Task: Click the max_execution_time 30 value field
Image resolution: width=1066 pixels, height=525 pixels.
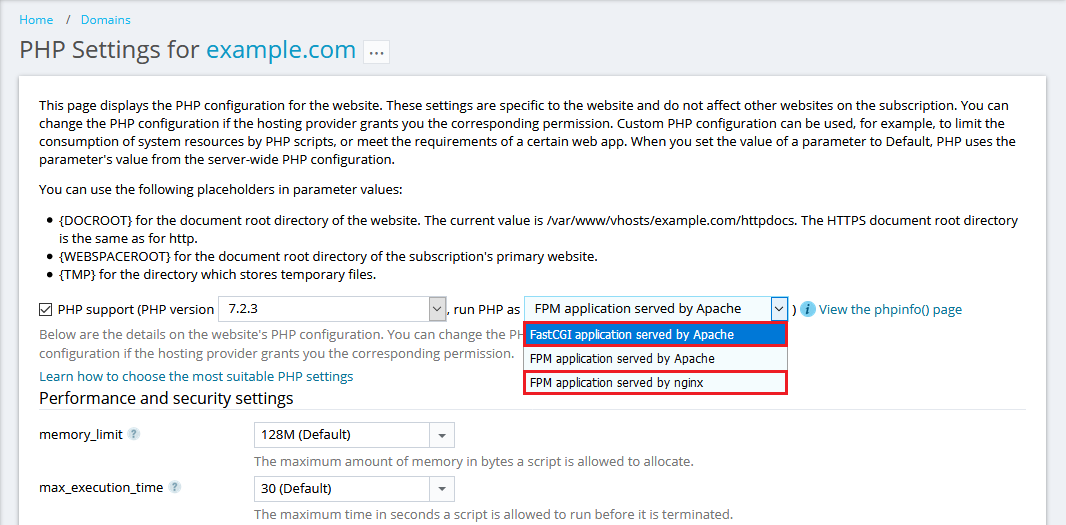Action: (341, 489)
